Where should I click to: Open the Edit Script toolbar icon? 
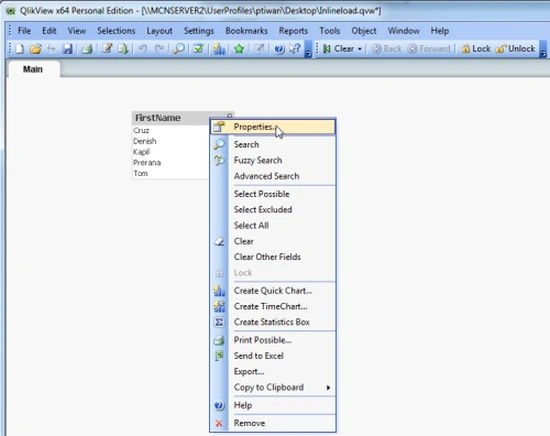pyautogui.click(x=107, y=49)
